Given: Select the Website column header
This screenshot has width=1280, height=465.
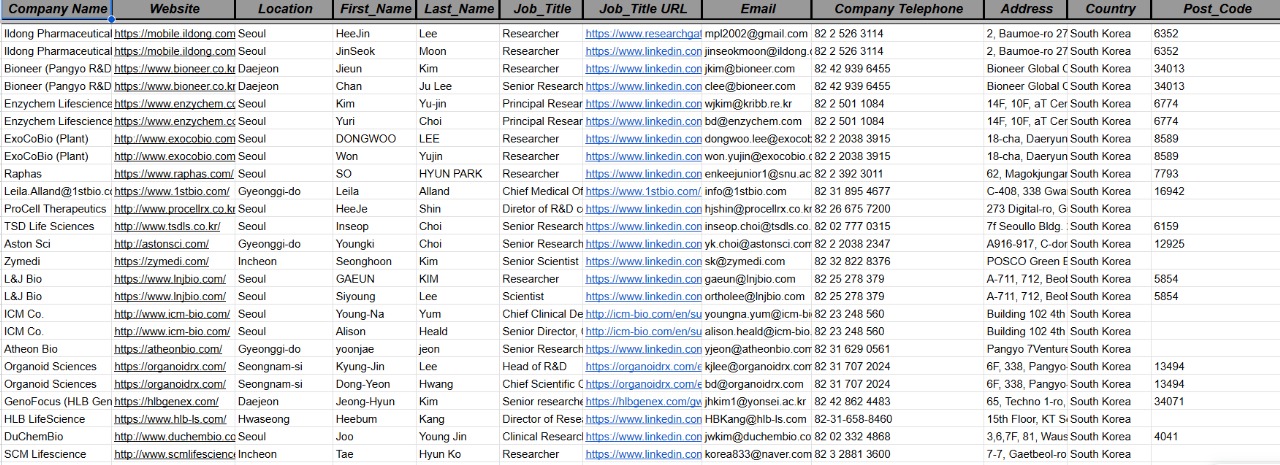Looking at the screenshot, I should point(174,9).
